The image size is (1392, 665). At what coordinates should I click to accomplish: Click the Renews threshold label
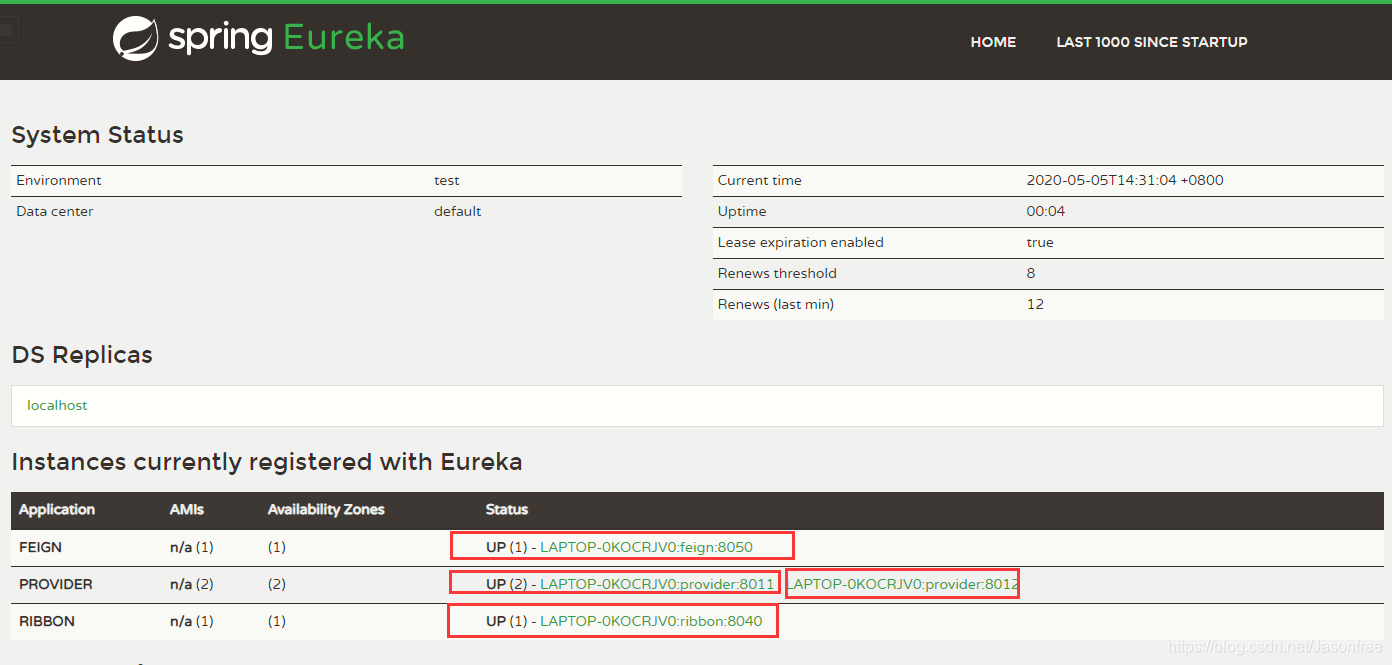(x=777, y=273)
